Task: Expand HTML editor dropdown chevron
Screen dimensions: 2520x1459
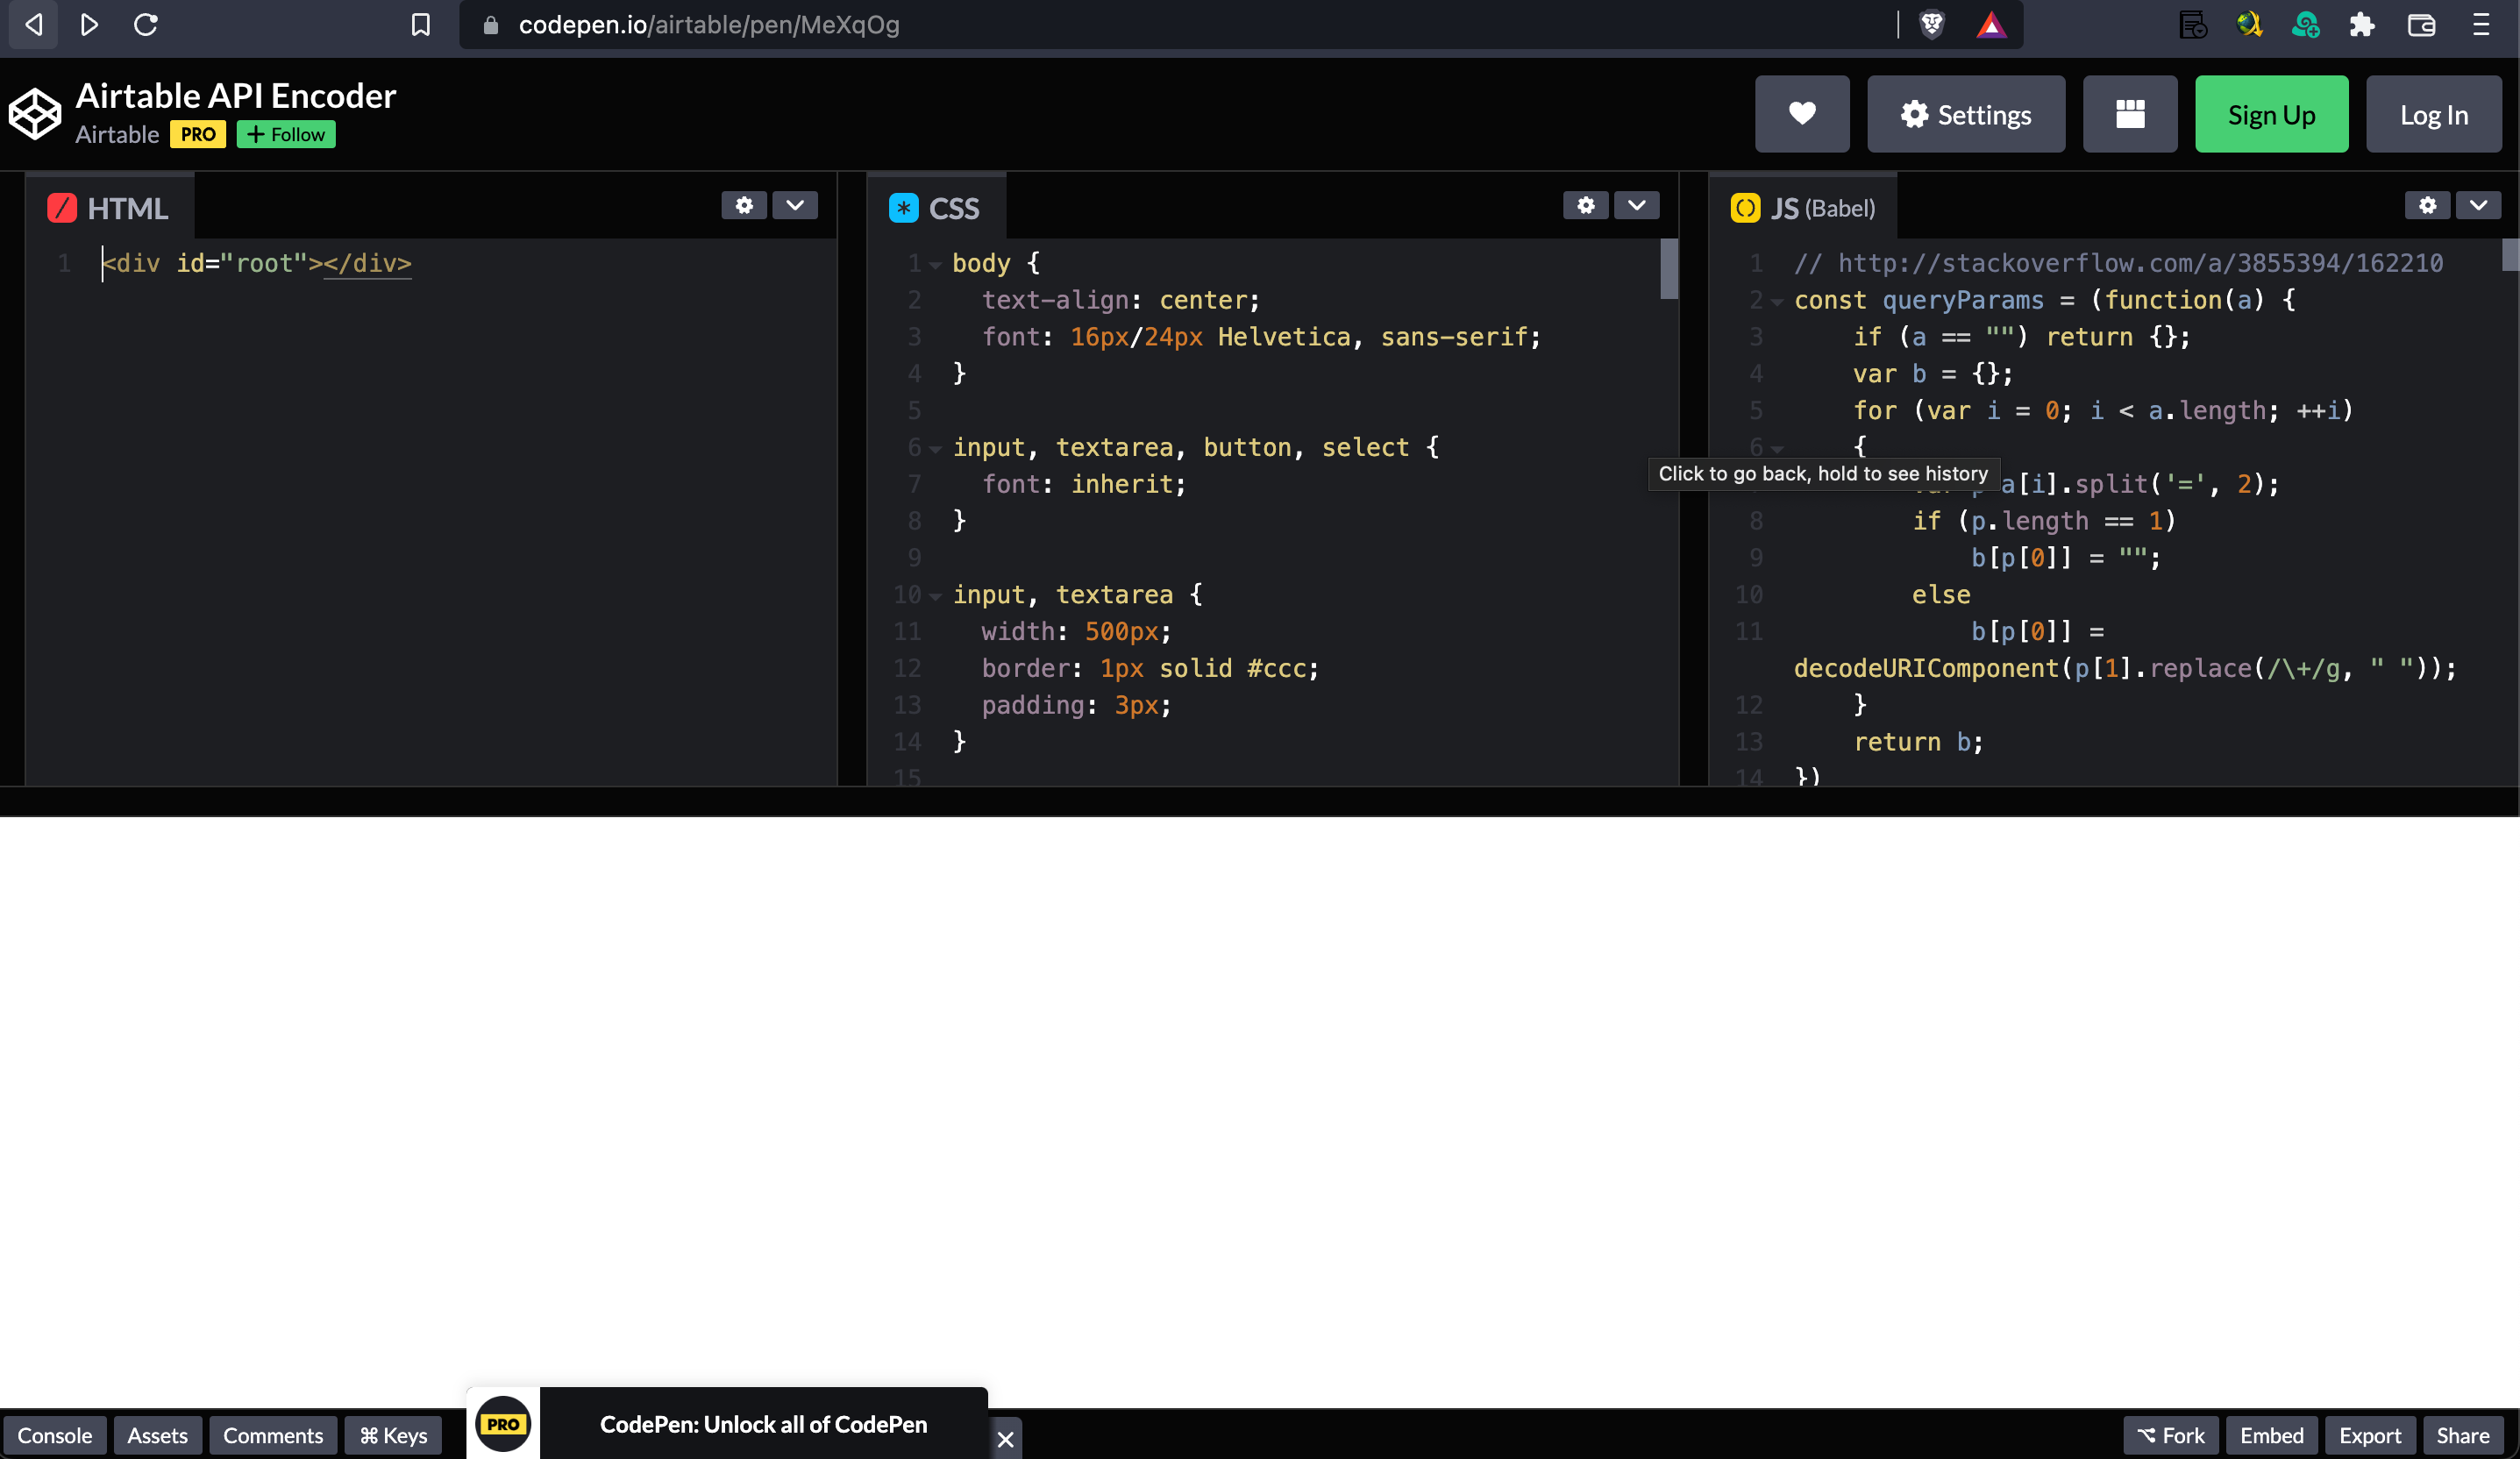Action: 795,205
